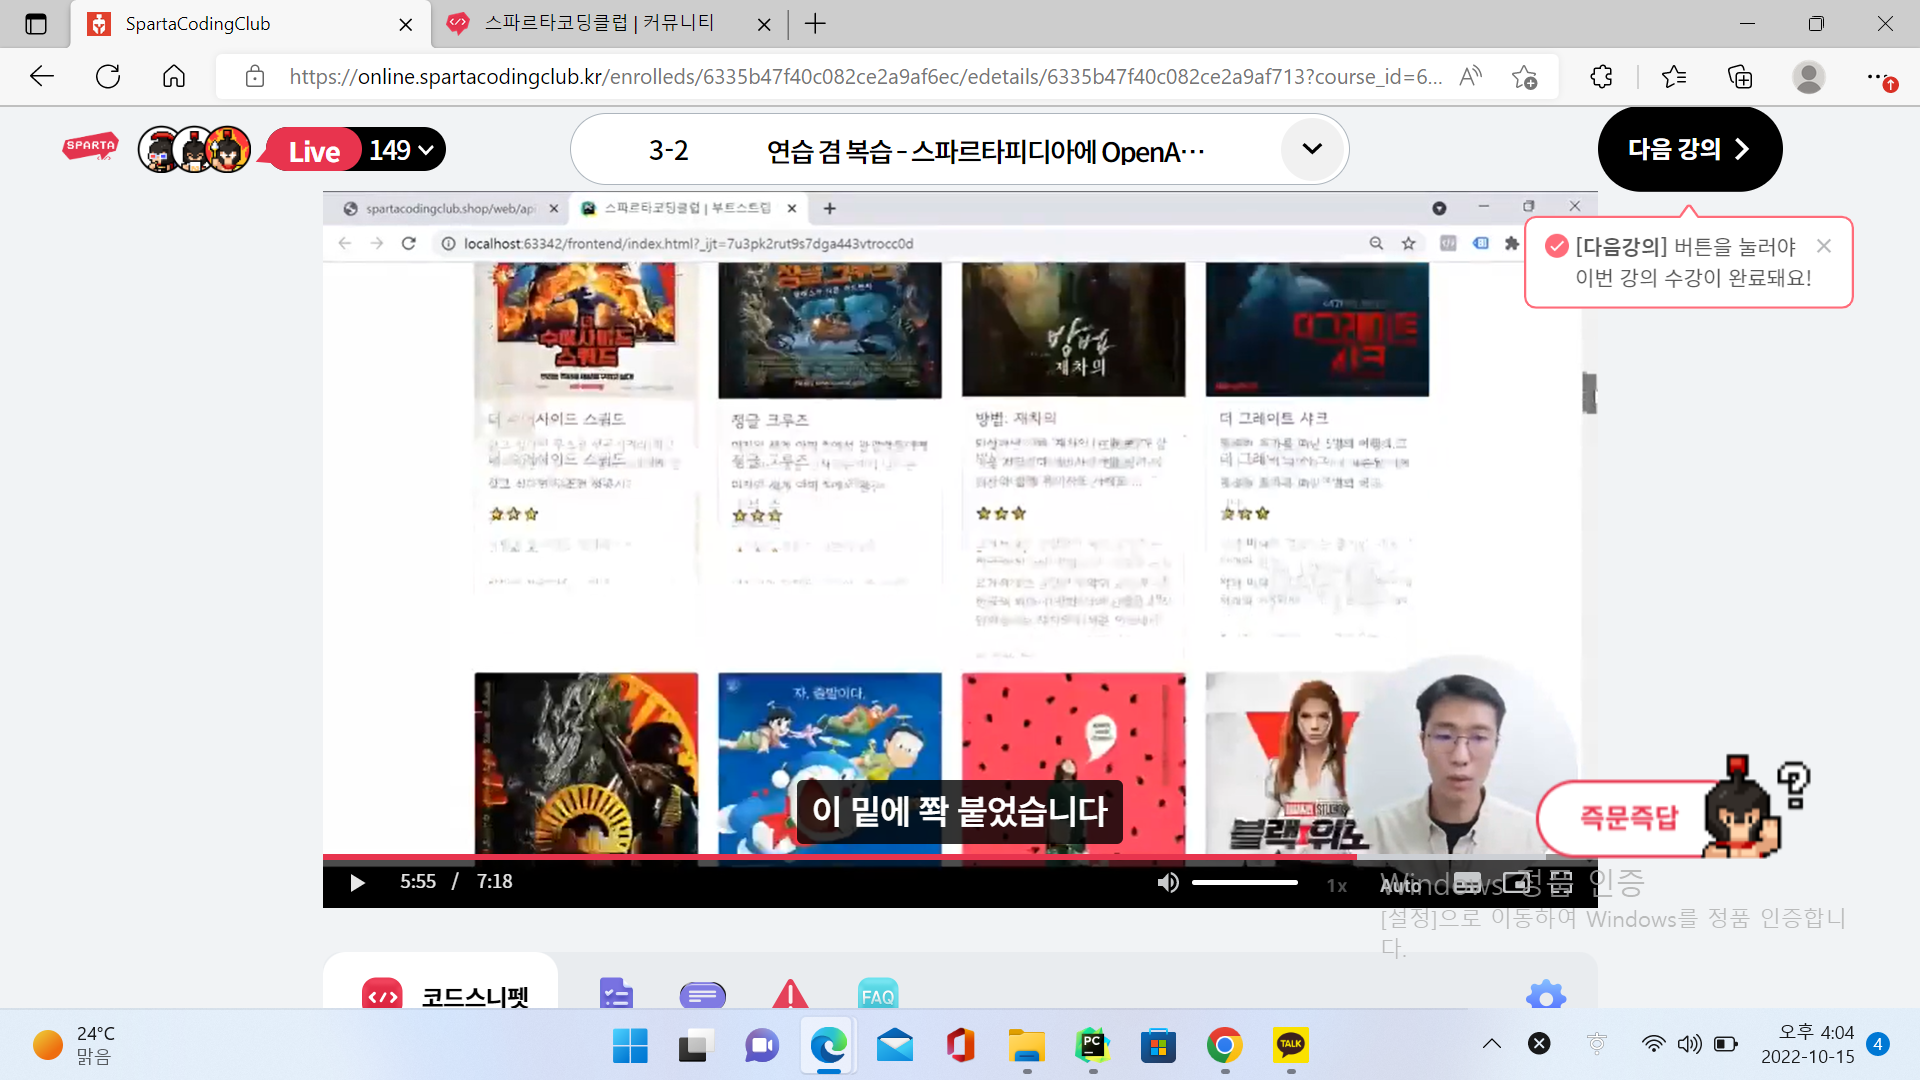Open the 코드스니펫 tab
Image resolution: width=1920 pixels, height=1080 pixels.
click(x=441, y=995)
